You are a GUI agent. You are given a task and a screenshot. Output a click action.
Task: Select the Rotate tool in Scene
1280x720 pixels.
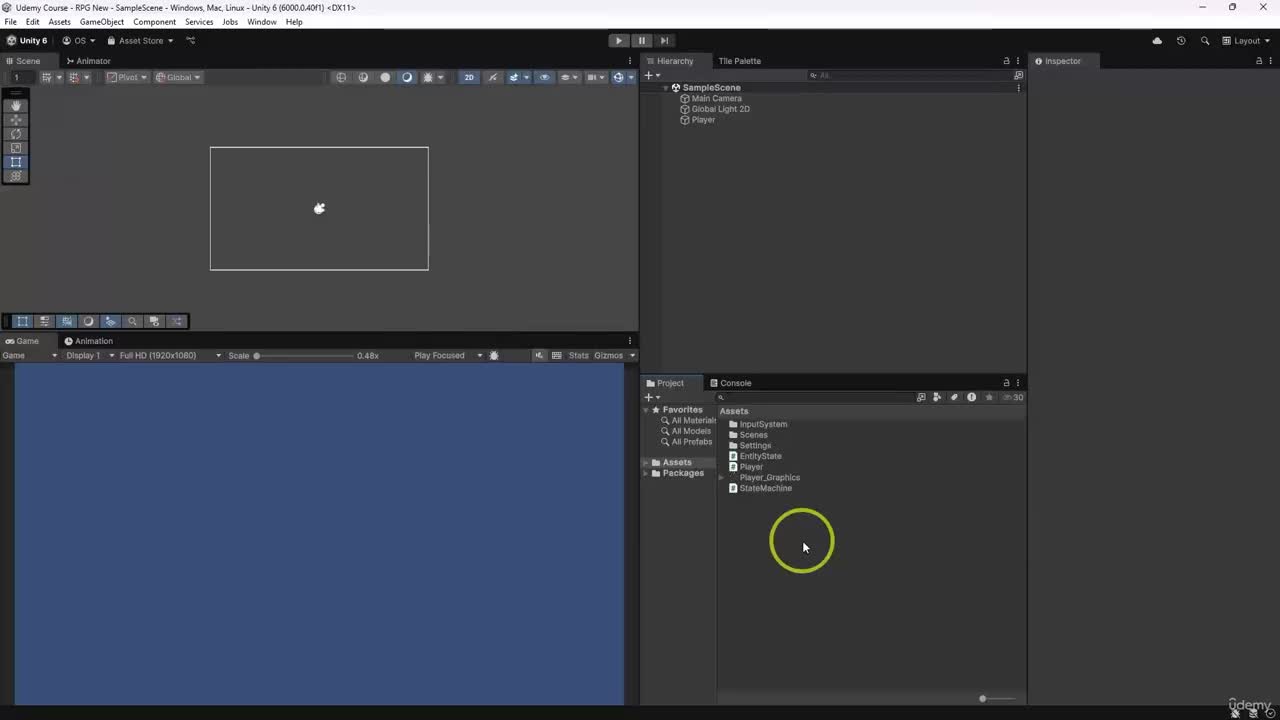[x=16, y=134]
